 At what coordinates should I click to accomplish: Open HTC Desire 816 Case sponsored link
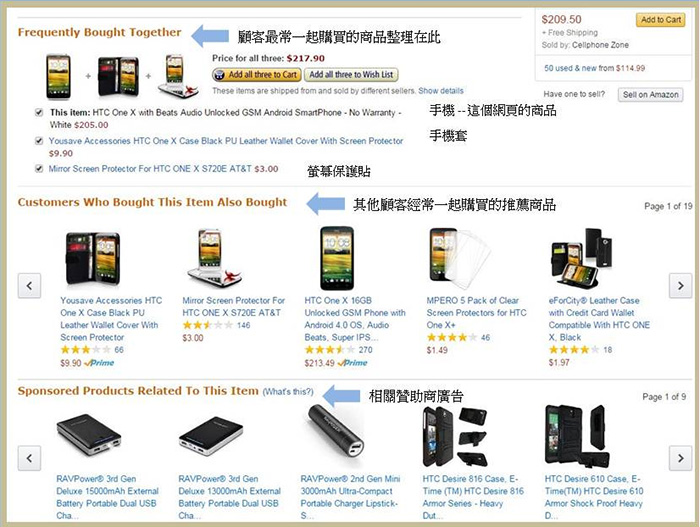[x=473, y=497]
